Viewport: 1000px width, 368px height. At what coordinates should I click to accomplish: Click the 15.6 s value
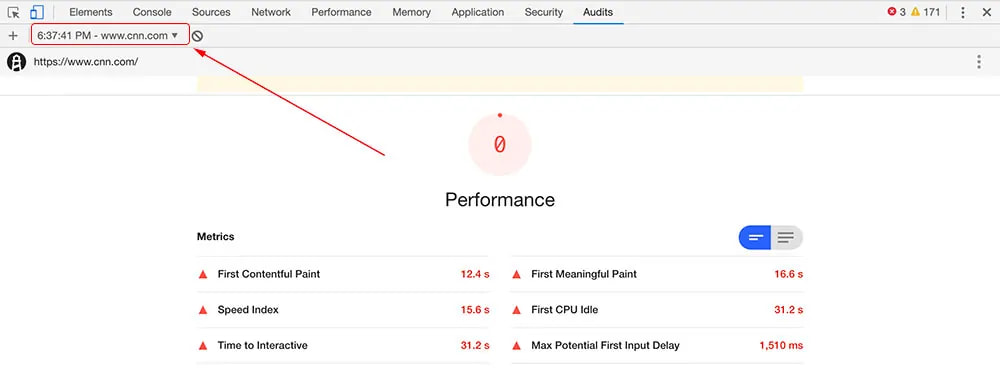pyautogui.click(x=475, y=310)
